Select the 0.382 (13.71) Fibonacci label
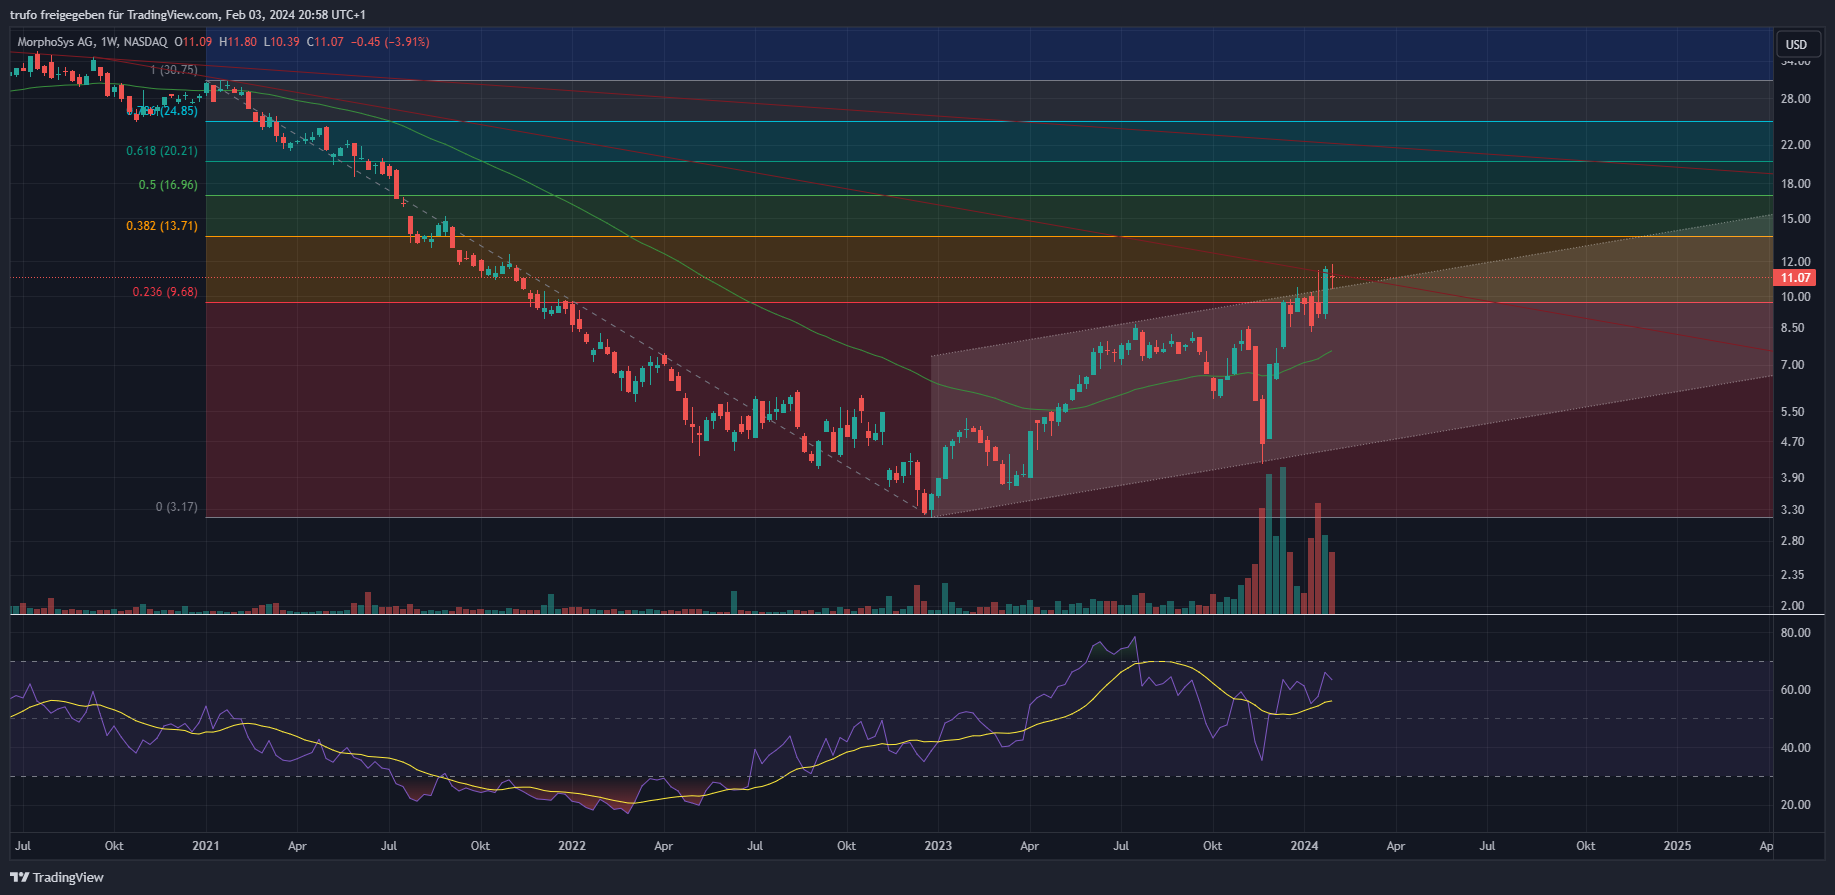Screen dimensions: 1835x895 pos(161,226)
